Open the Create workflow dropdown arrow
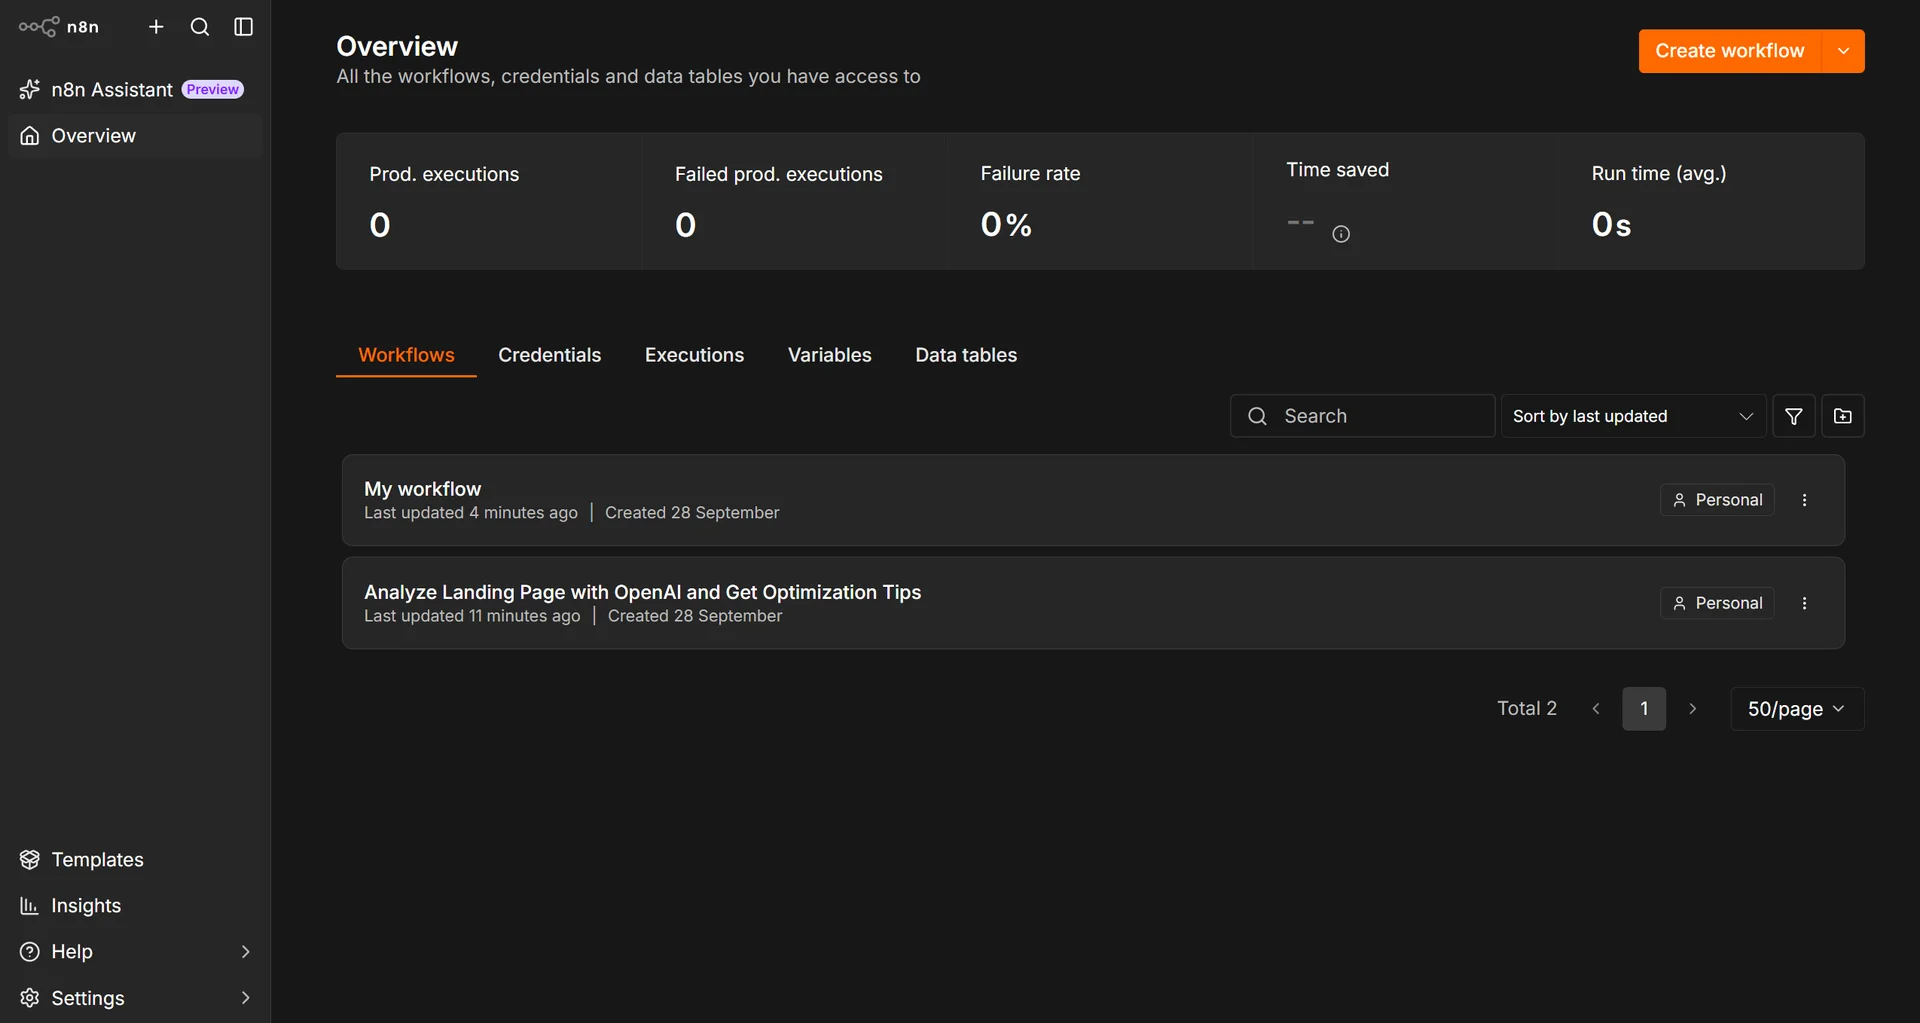The image size is (1920, 1023). (1843, 51)
